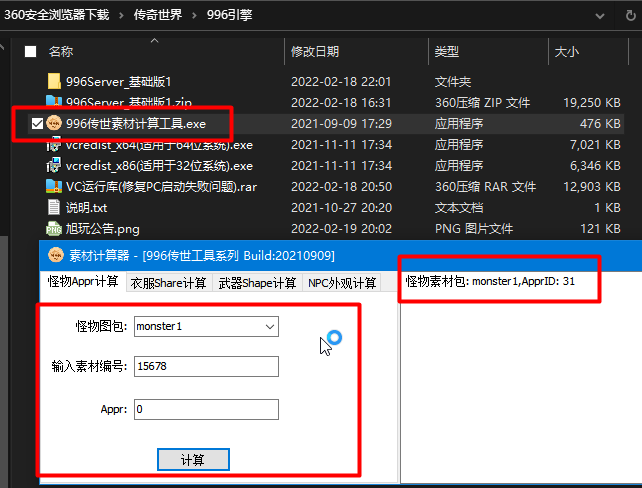Viewport: 642px width, 488px height.
Task: Sort files by 类型 column header
Action: pos(447,52)
